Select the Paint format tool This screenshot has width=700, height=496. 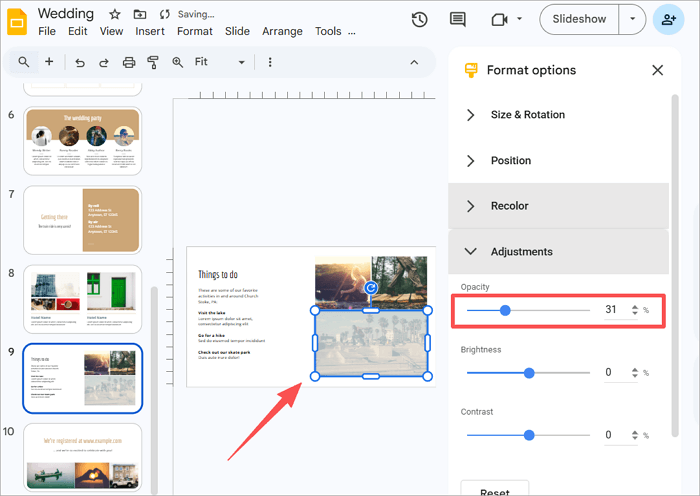click(153, 63)
